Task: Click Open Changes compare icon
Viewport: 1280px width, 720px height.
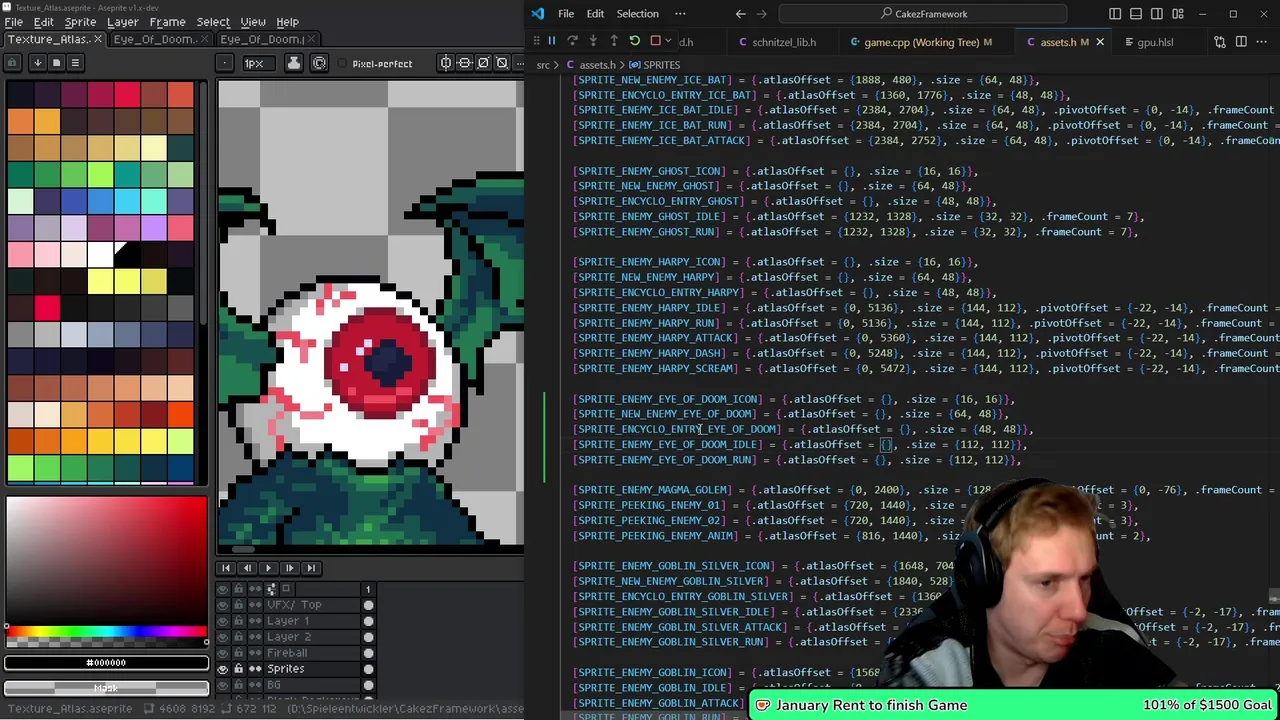Action: coord(1220,42)
